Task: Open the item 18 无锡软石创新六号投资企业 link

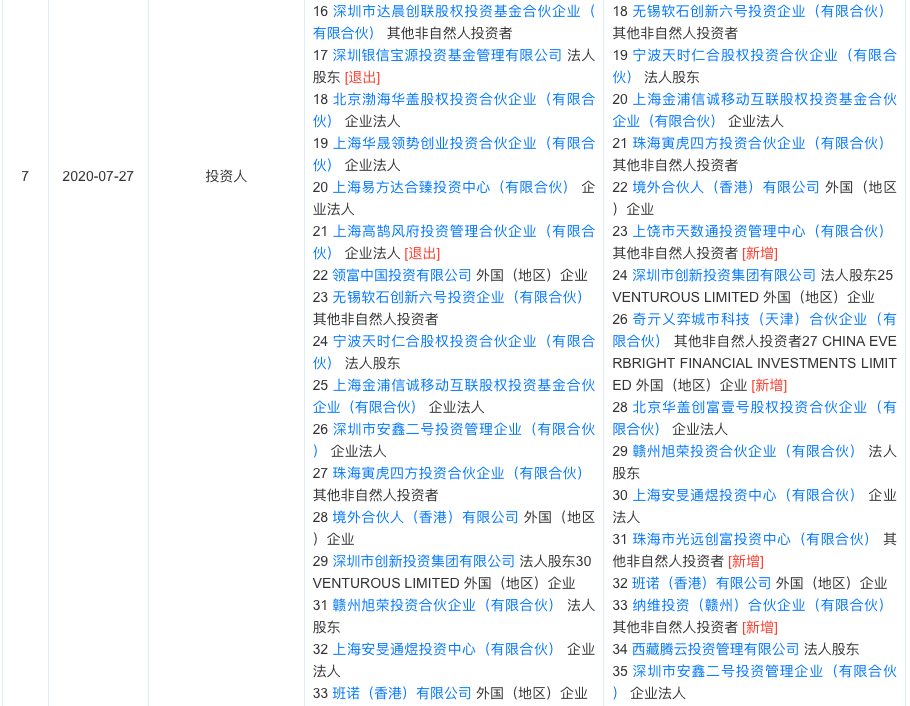Action: pyautogui.click(x=759, y=11)
